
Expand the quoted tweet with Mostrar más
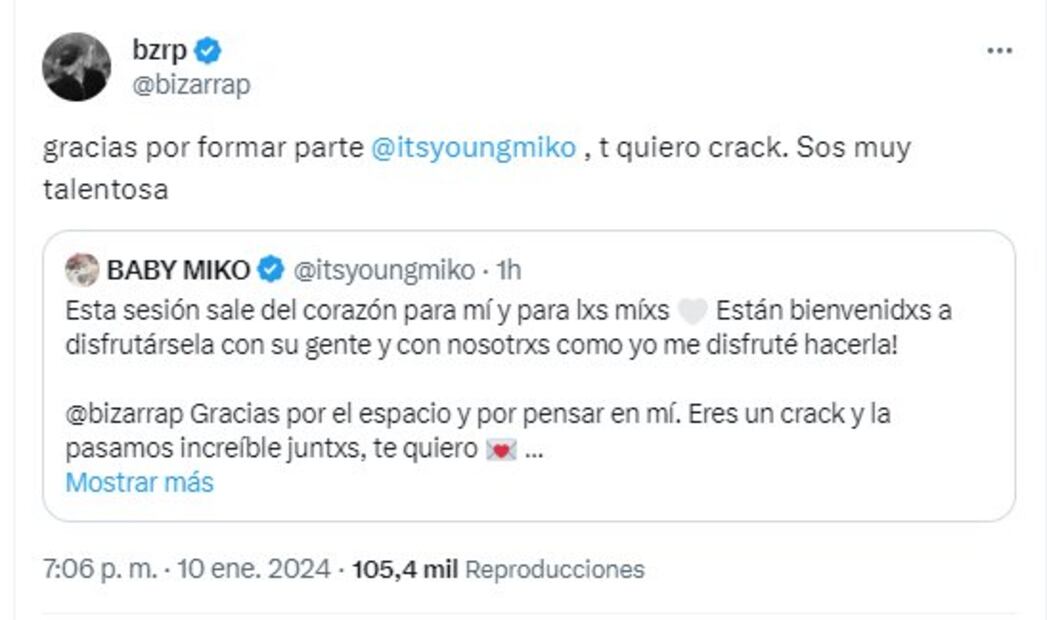tap(139, 482)
